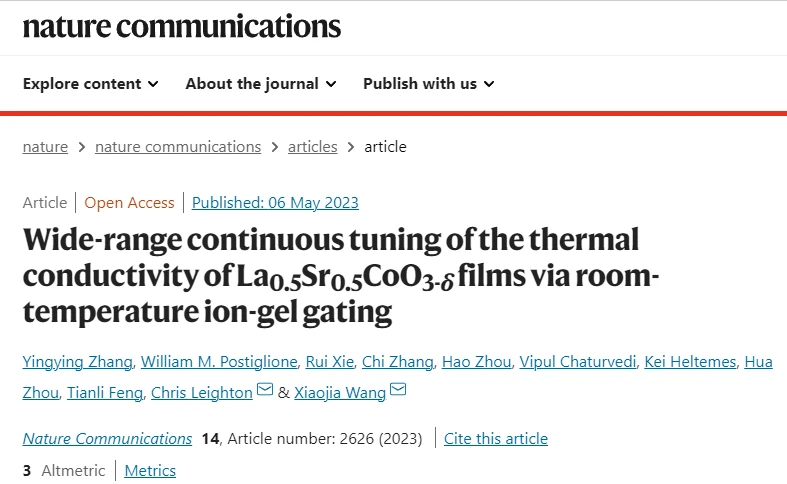Screen dimensions: 787x484
Task: Open the About the journal dropdown
Action: tap(260, 83)
